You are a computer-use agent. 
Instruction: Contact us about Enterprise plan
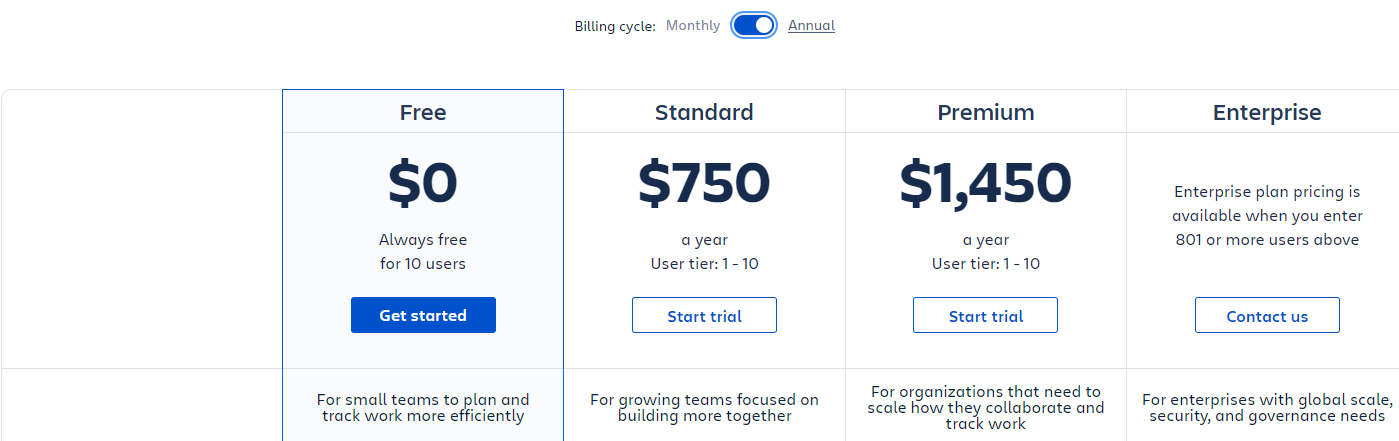(x=1267, y=315)
